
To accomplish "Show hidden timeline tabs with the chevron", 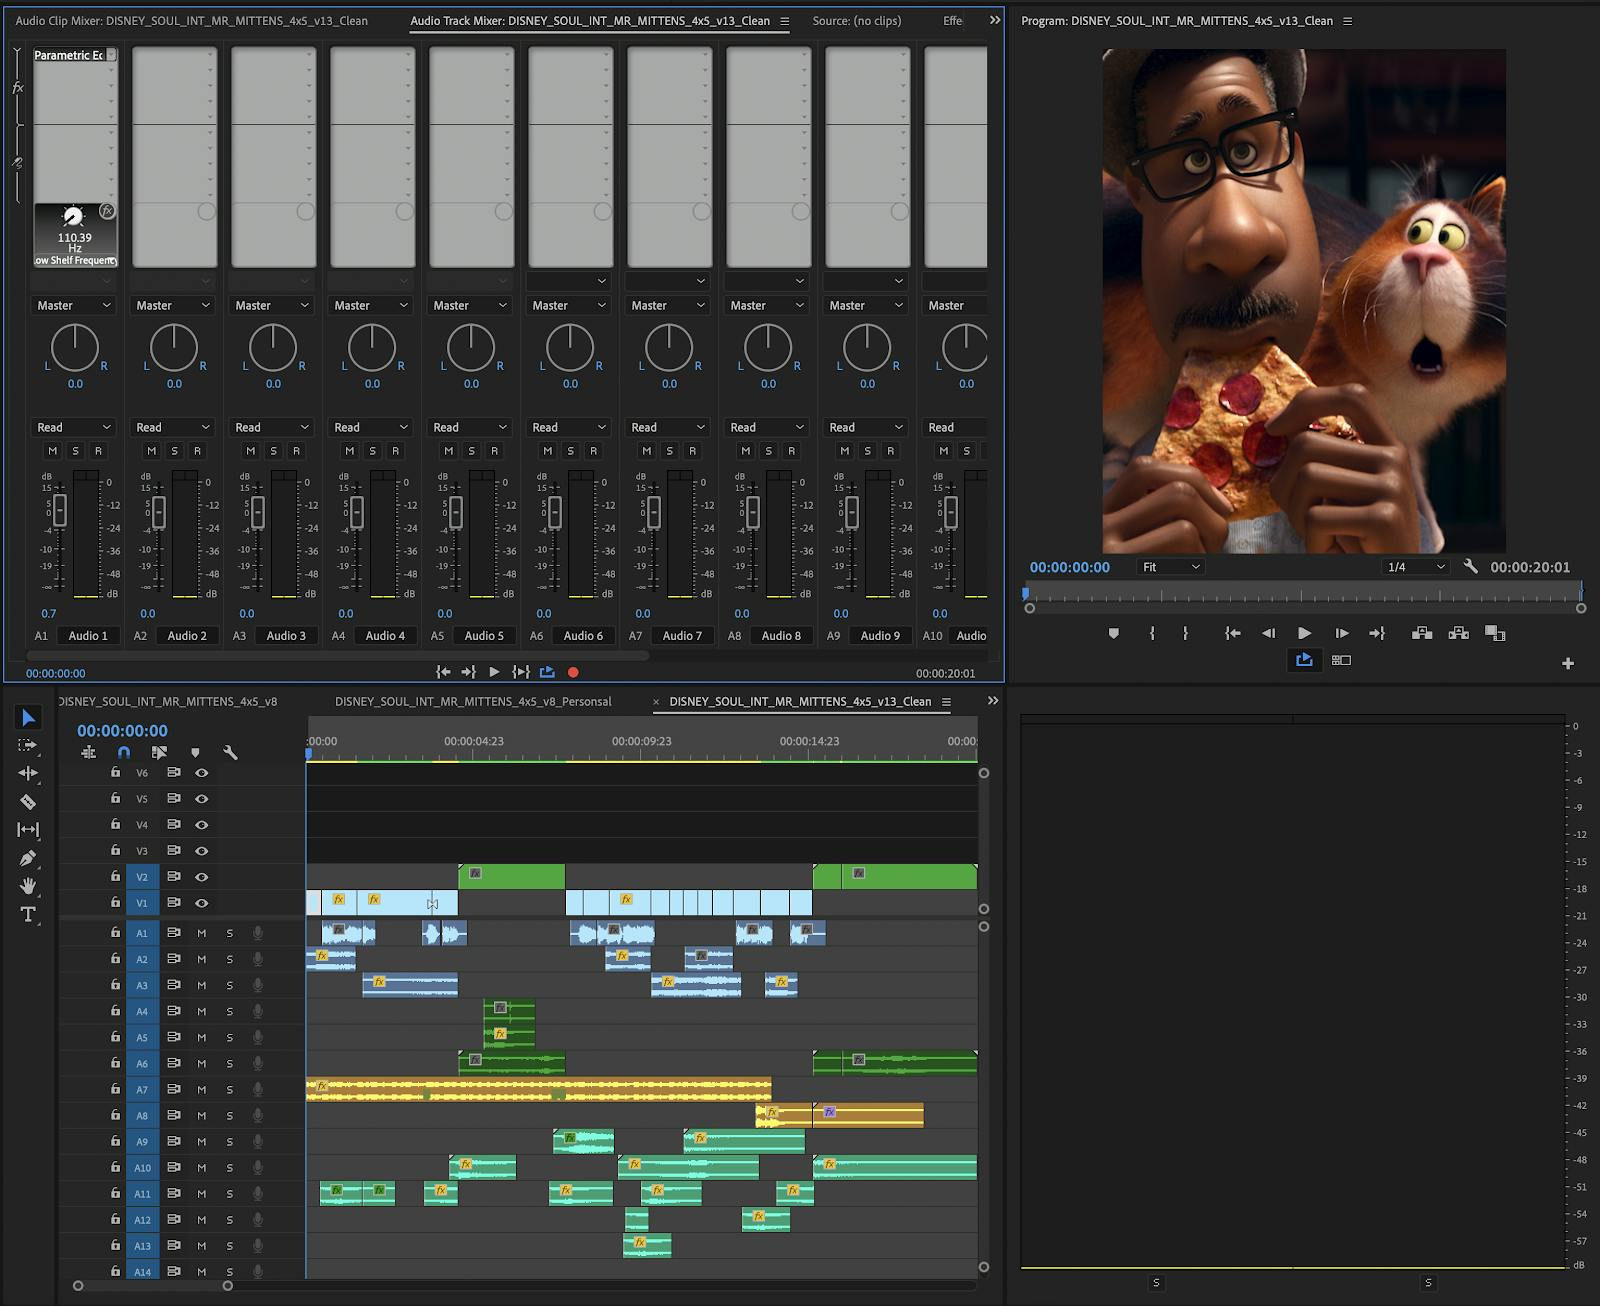I will tap(993, 701).
